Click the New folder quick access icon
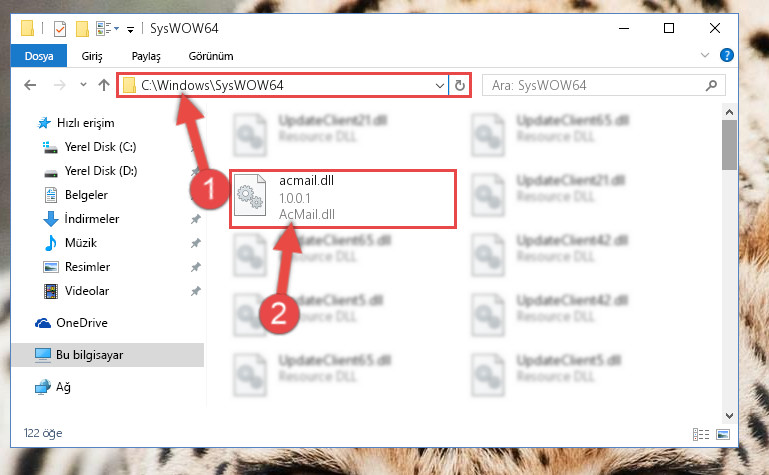 82,29
